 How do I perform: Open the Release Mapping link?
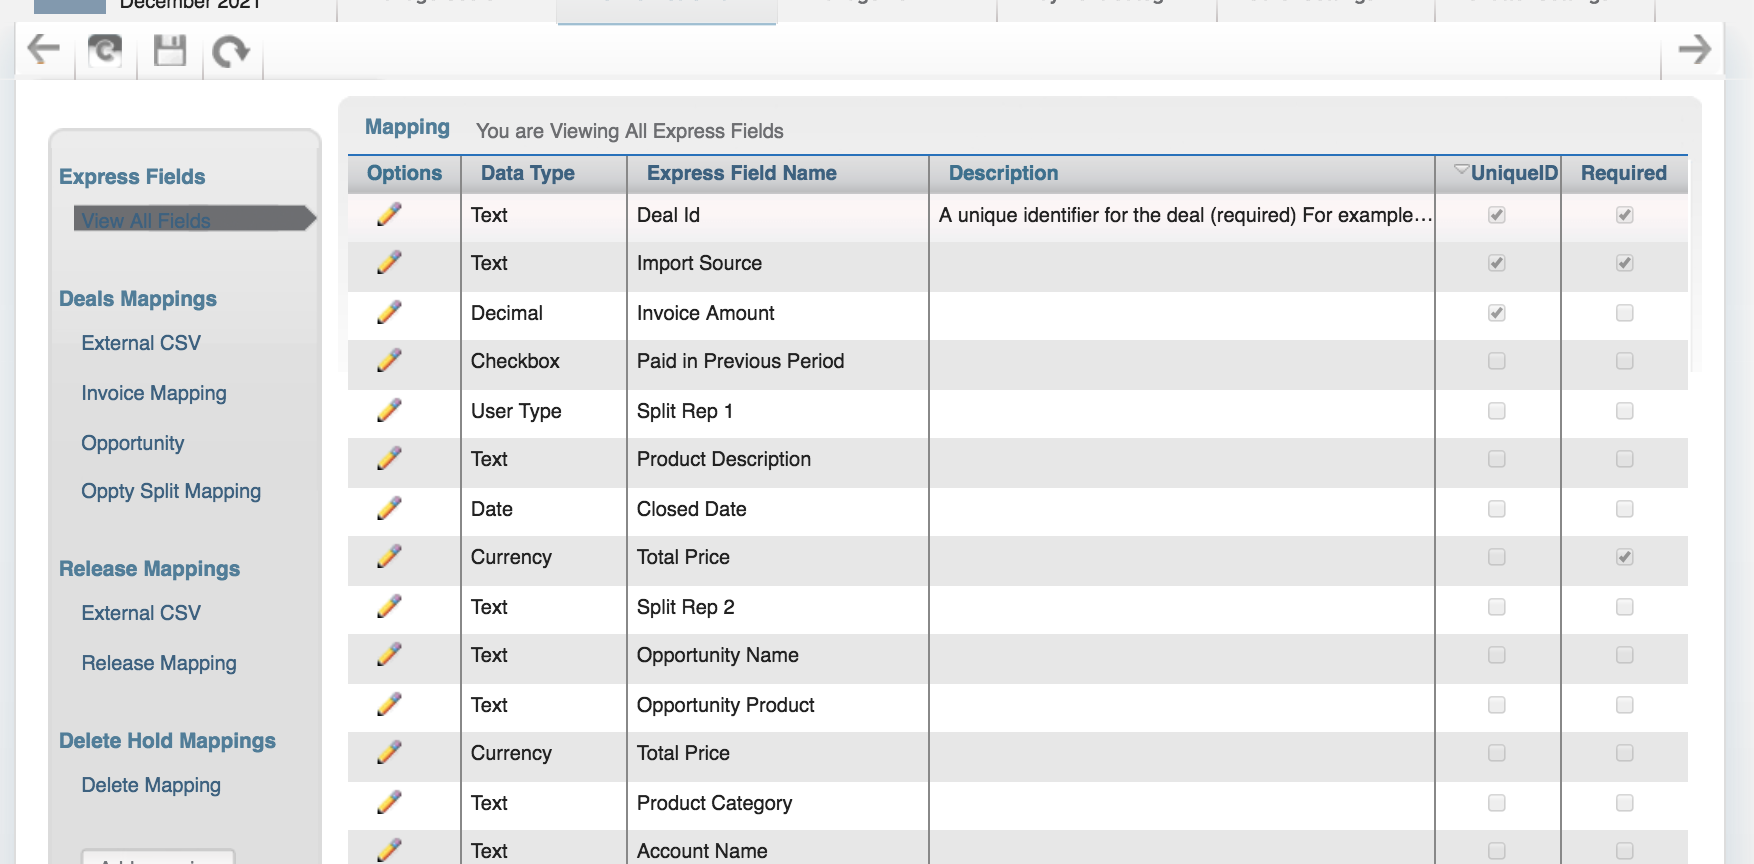pyautogui.click(x=159, y=663)
